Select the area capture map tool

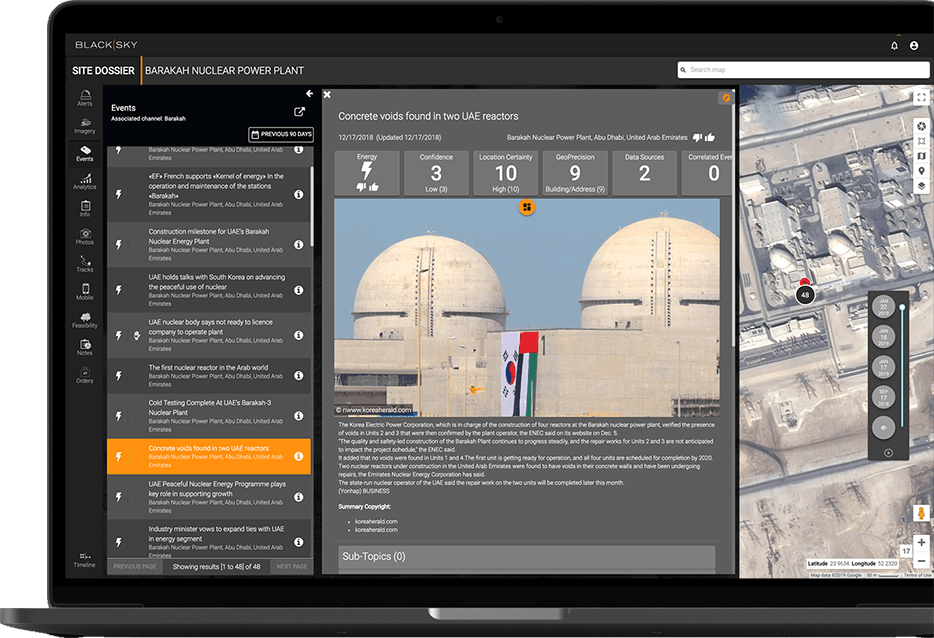tap(921, 141)
